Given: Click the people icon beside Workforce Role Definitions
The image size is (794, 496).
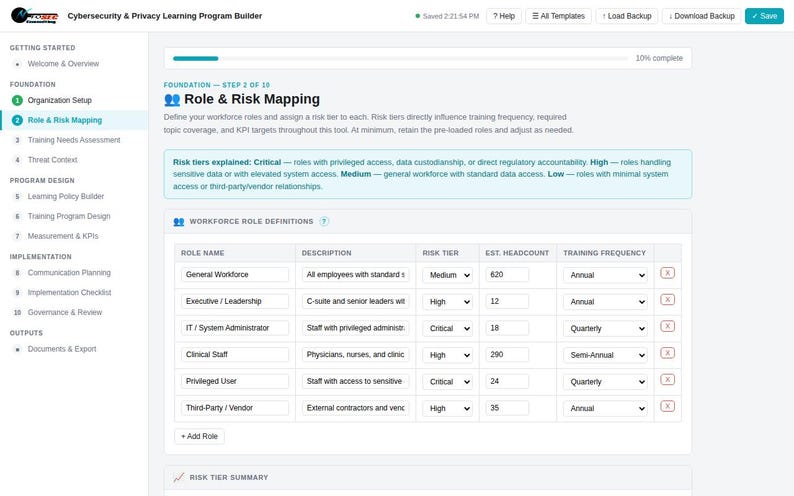Looking at the screenshot, I should [x=179, y=222].
